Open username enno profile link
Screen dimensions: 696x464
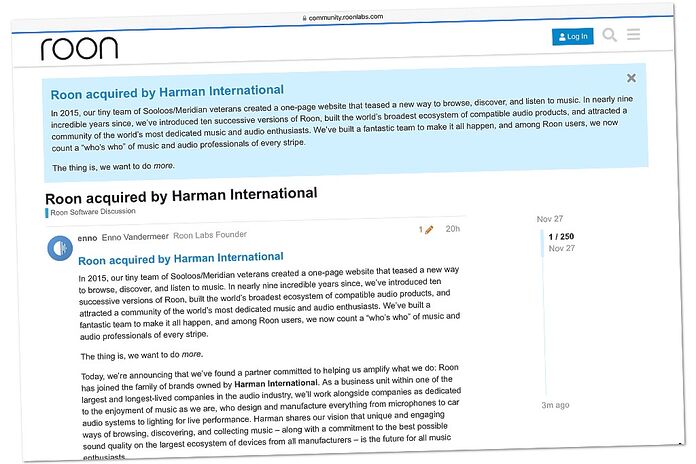tap(87, 238)
